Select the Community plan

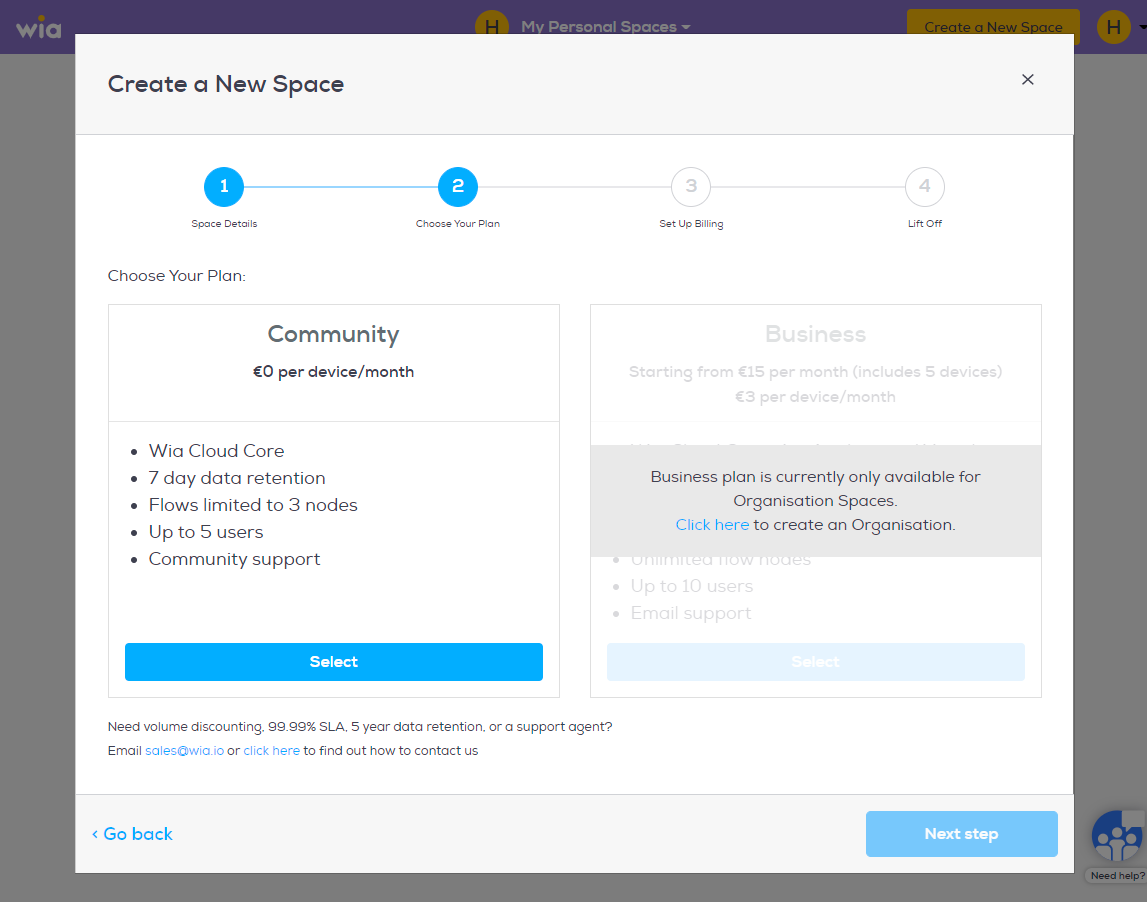334,662
